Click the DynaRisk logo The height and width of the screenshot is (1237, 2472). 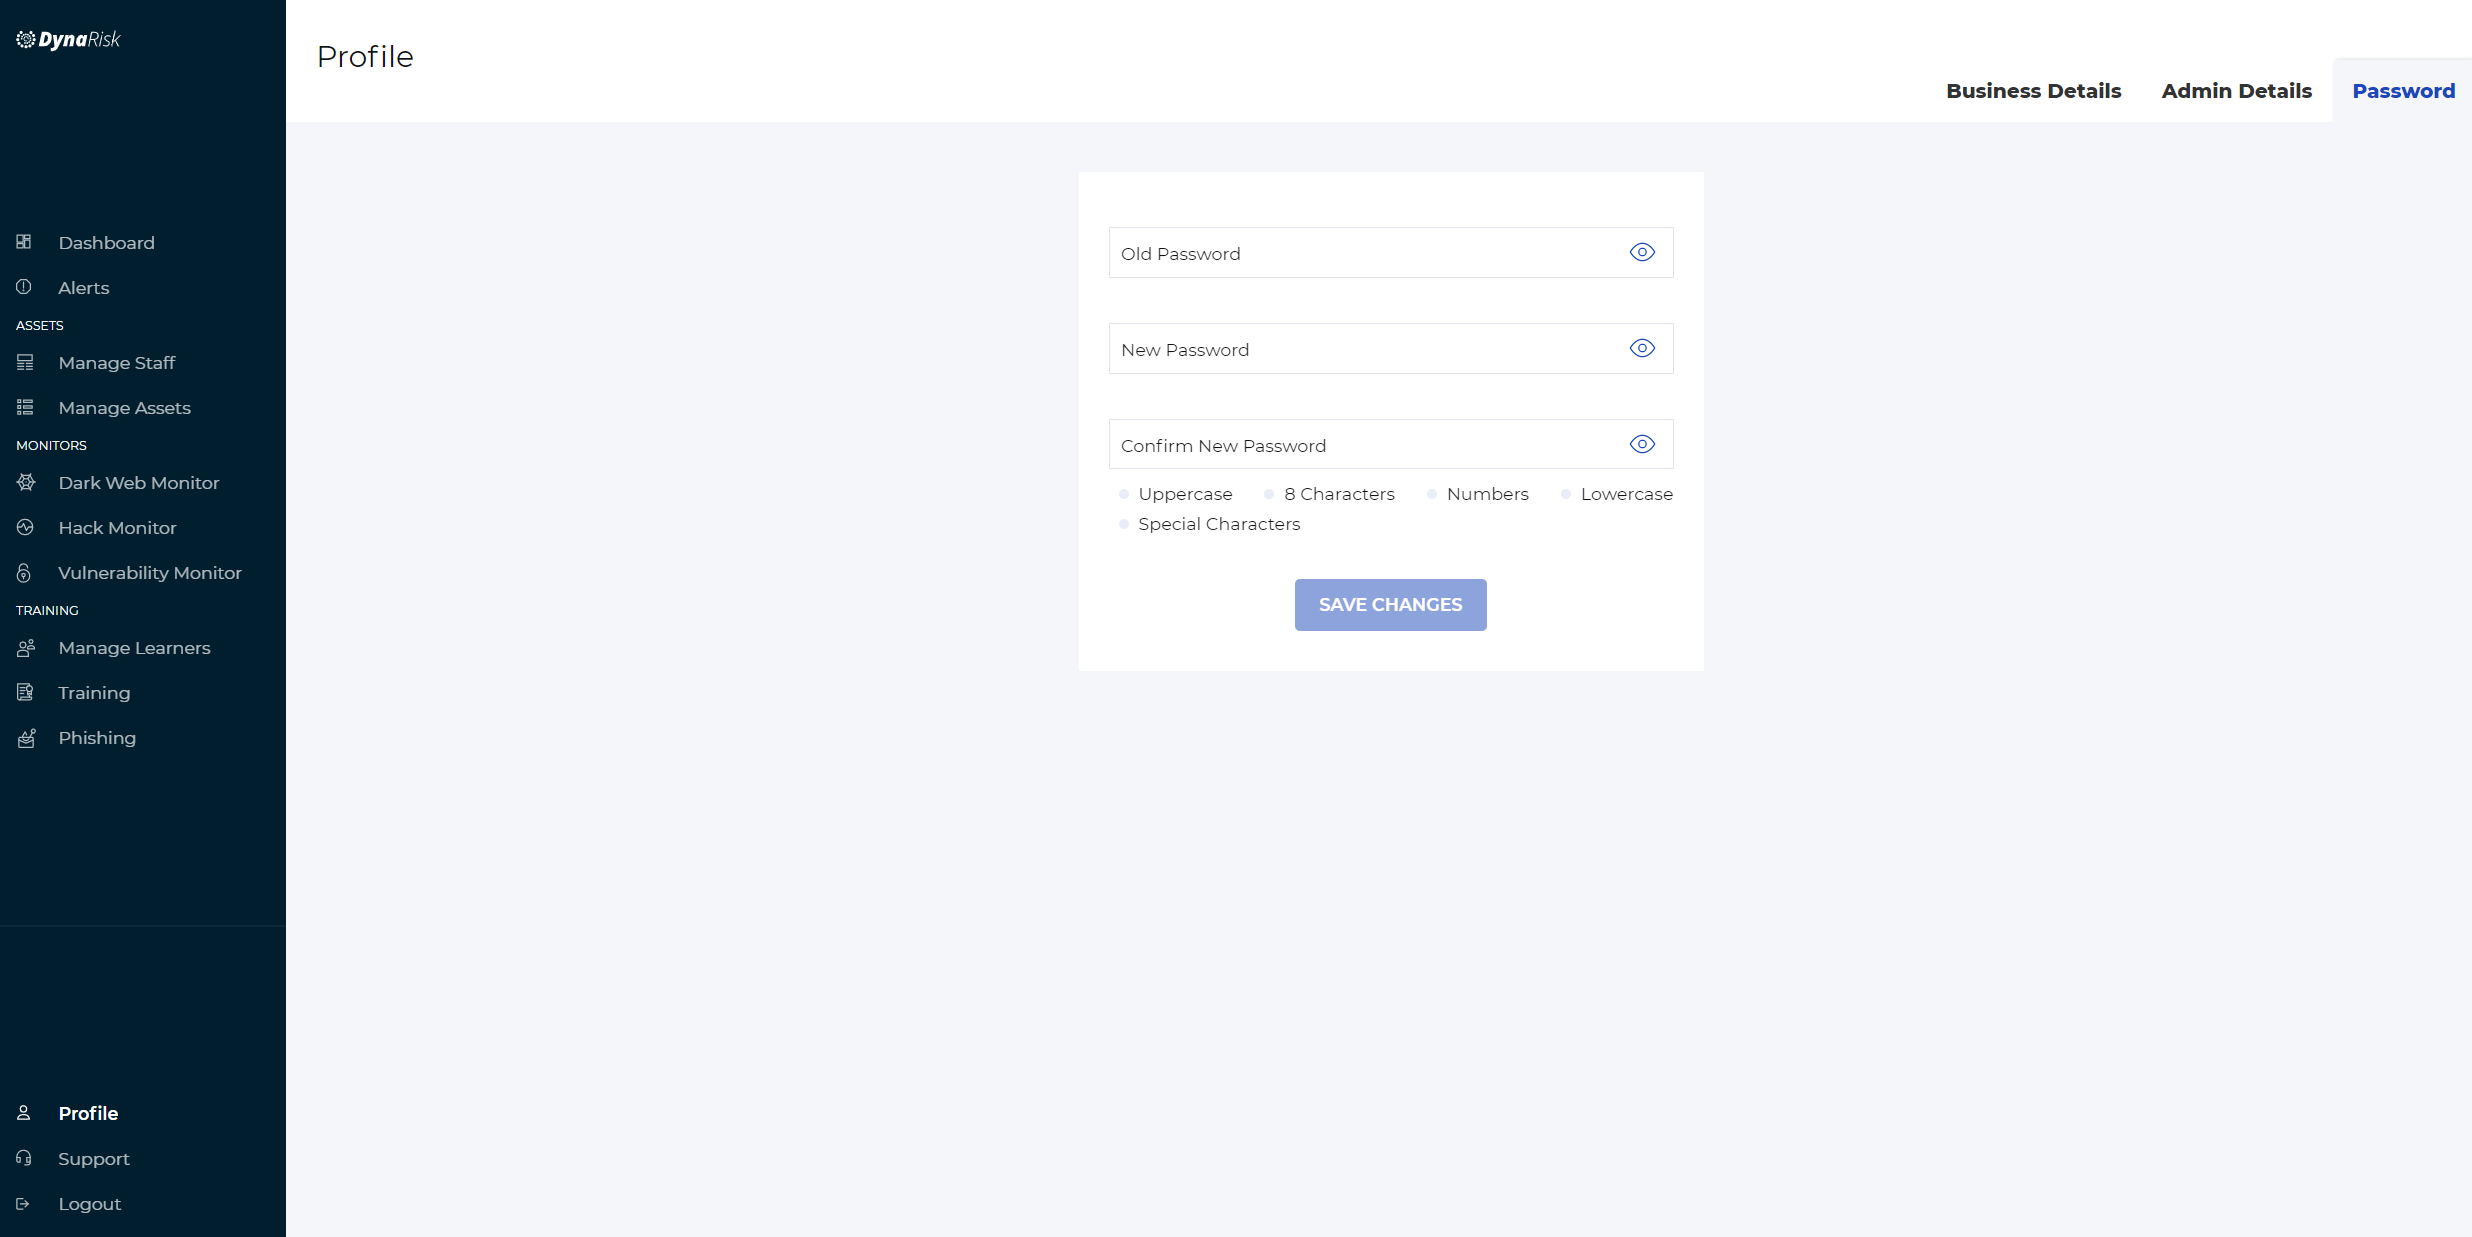(x=68, y=40)
